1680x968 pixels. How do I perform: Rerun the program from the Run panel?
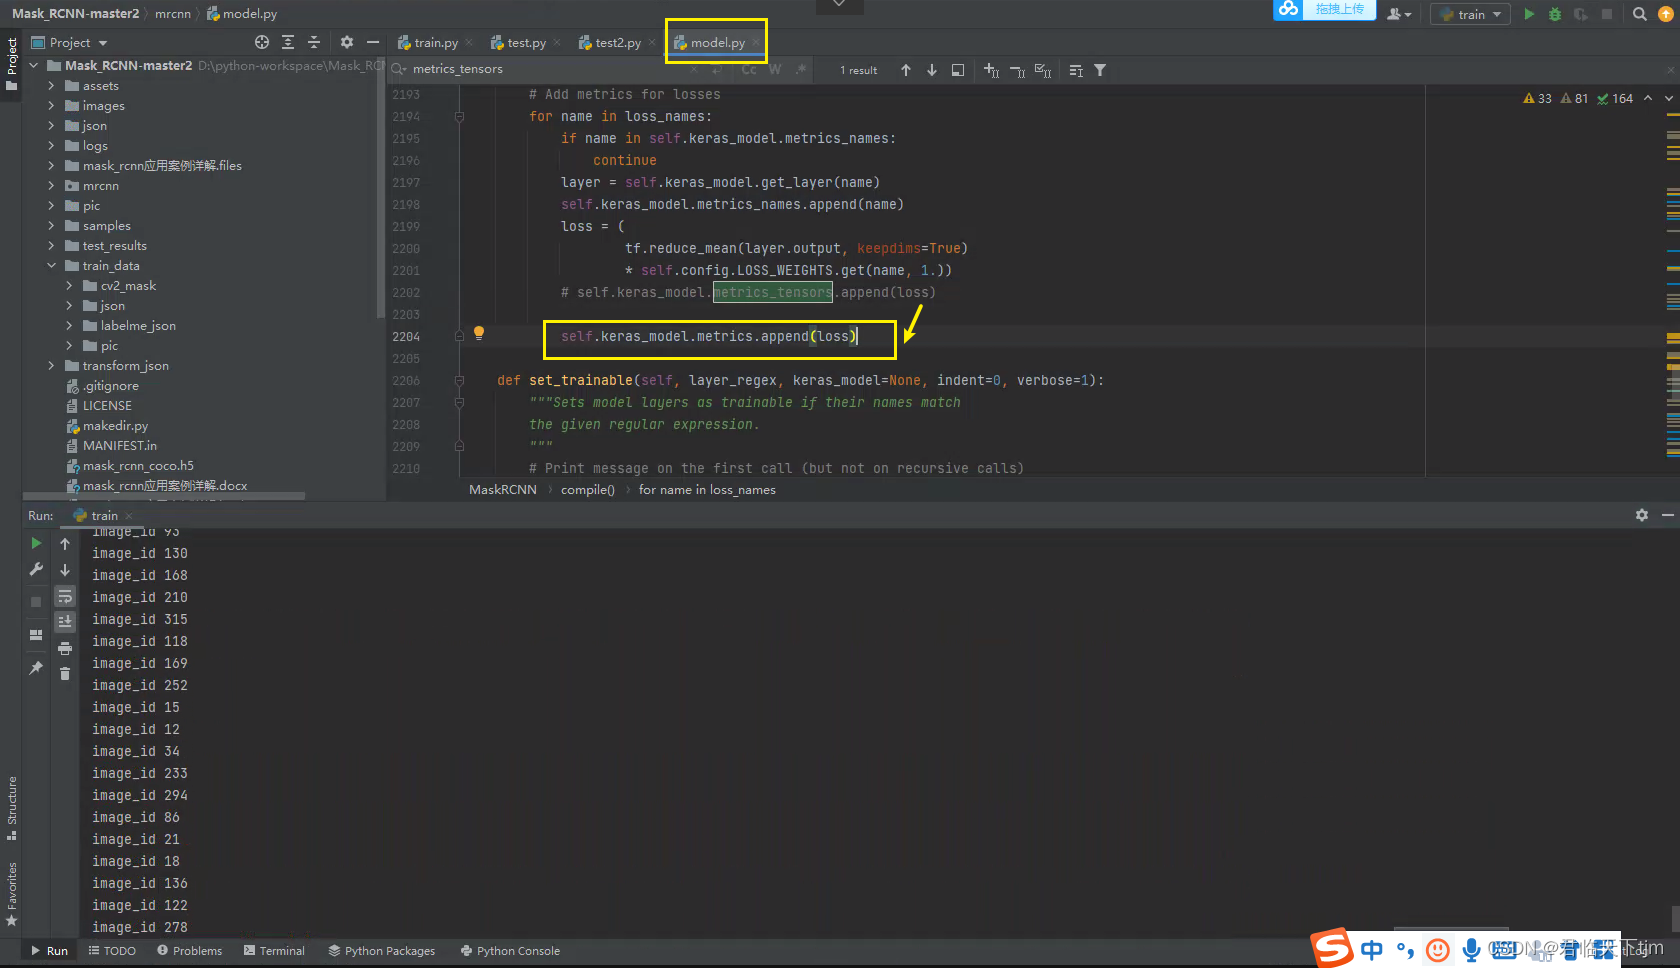(x=36, y=543)
